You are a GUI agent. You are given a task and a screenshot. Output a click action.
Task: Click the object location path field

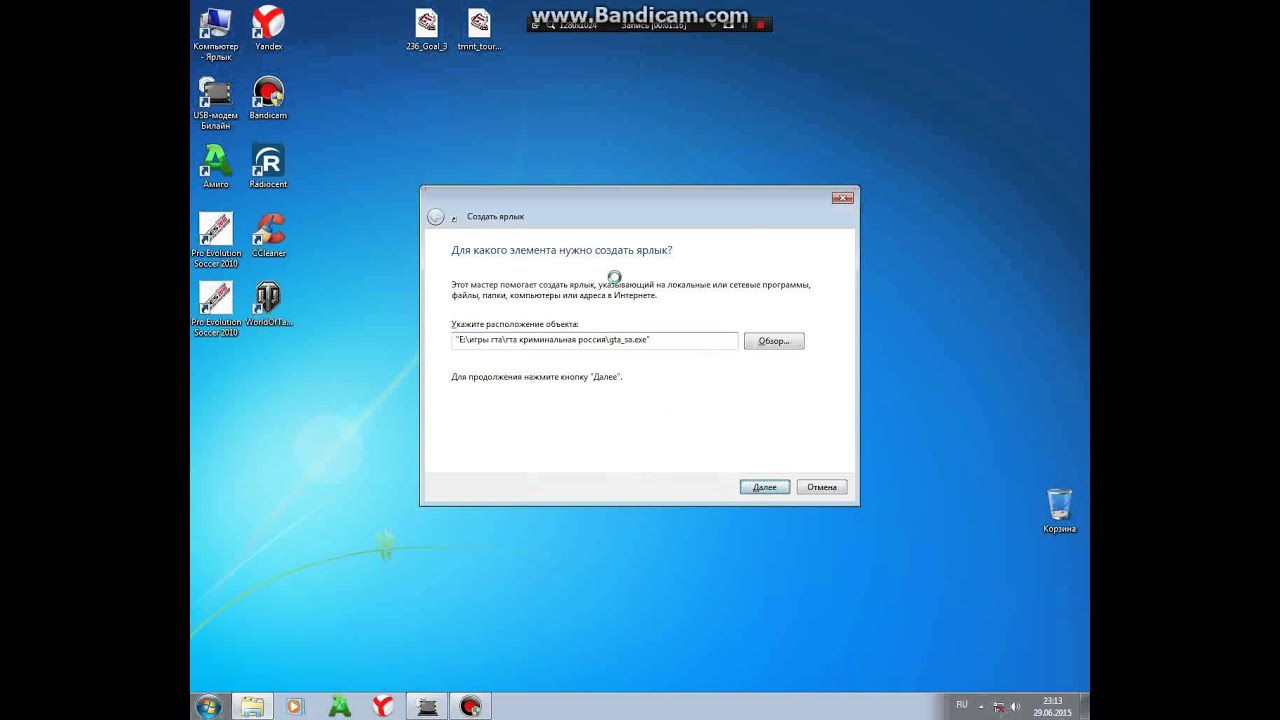coord(594,341)
